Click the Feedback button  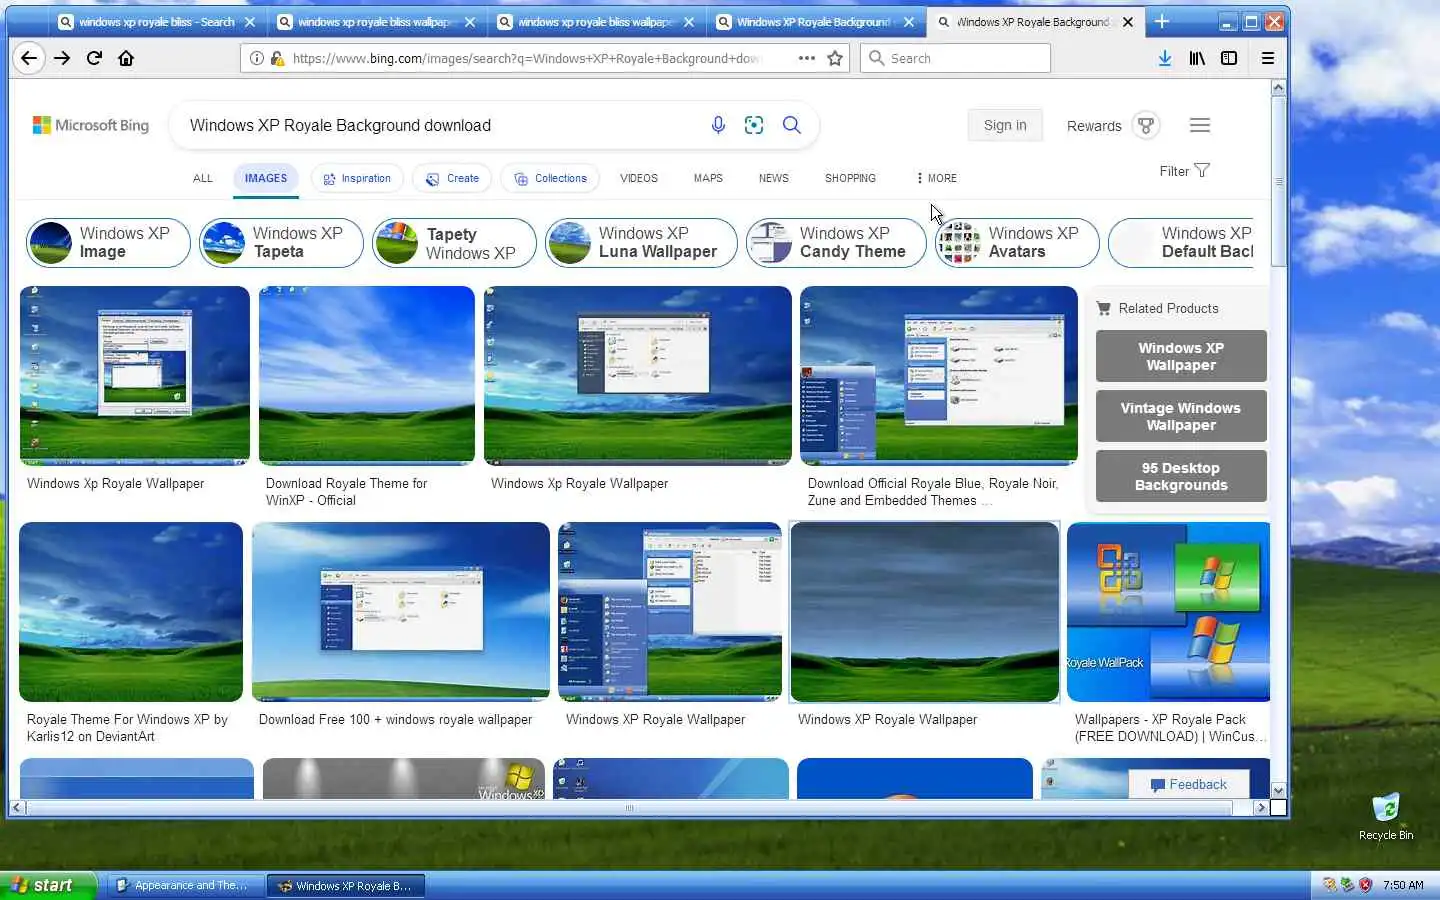pos(1188,784)
